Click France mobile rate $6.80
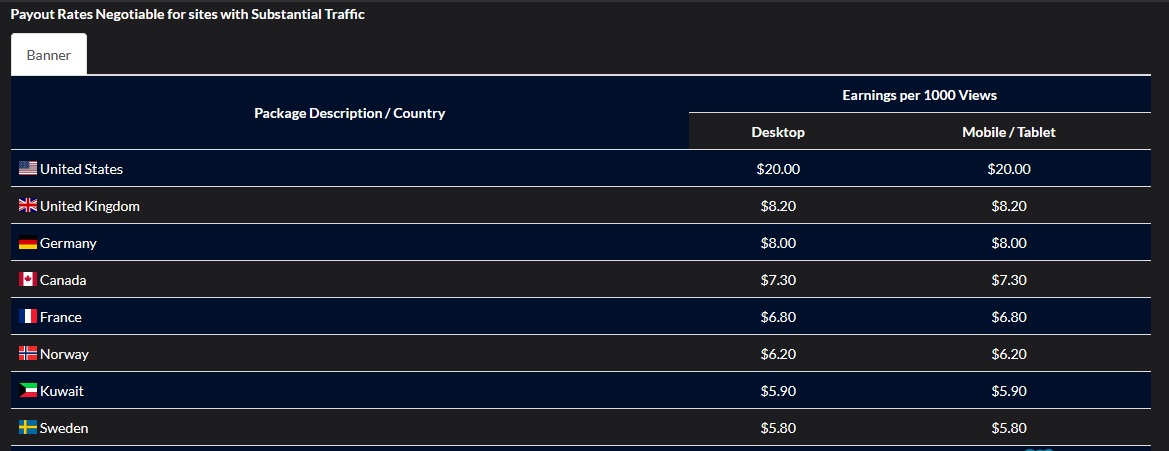The width and height of the screenshot is (1169, 451). (1008, 317)
